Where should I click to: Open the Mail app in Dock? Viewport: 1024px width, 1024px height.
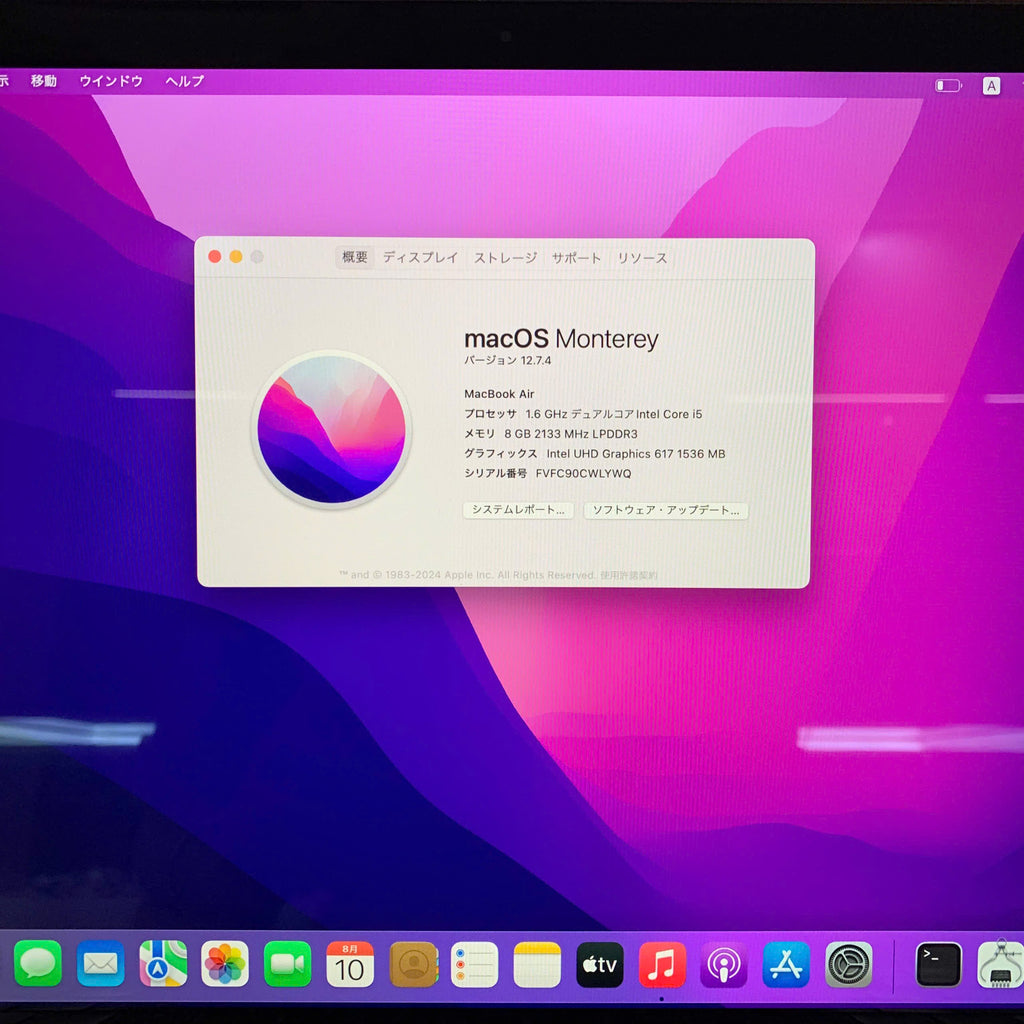(x=101, y=963)
